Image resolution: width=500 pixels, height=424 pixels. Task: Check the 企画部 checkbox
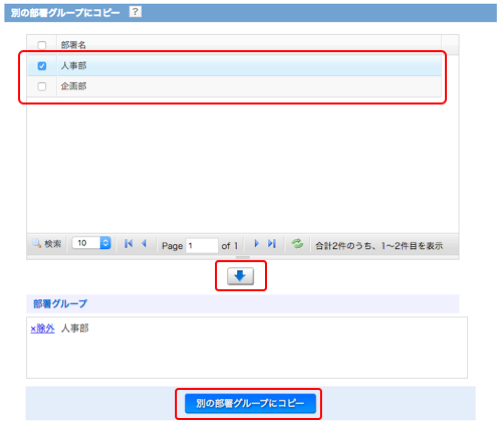[42, 86]
